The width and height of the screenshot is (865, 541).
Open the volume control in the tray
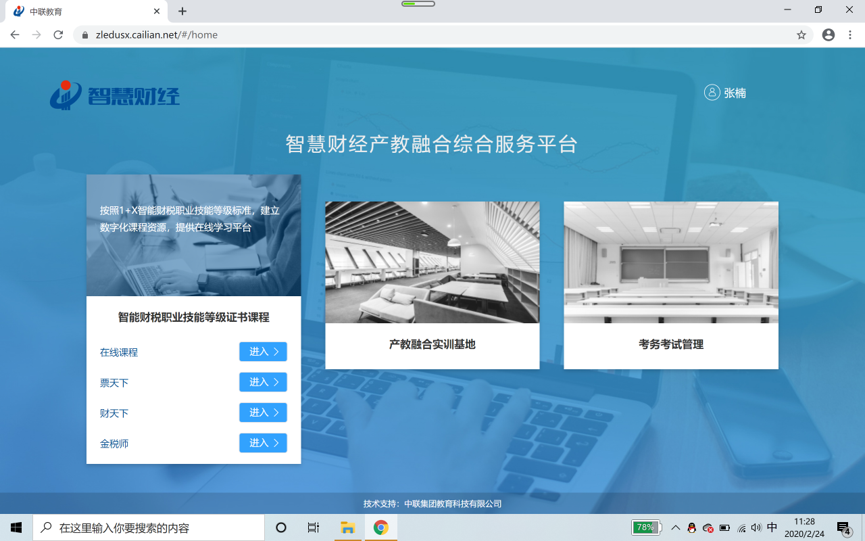[756, 528]
